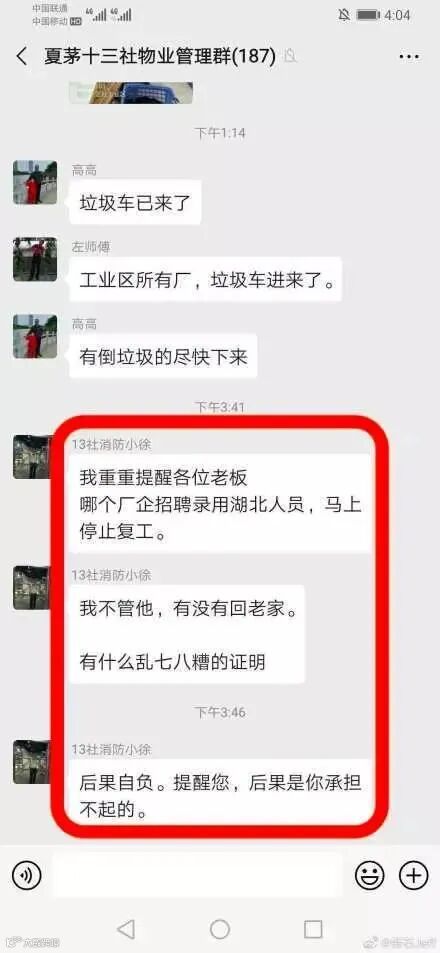Tap the partial image thumbnail at top
Image resolution: width=440 pixels, height=953 pixels.
(131, 93)
